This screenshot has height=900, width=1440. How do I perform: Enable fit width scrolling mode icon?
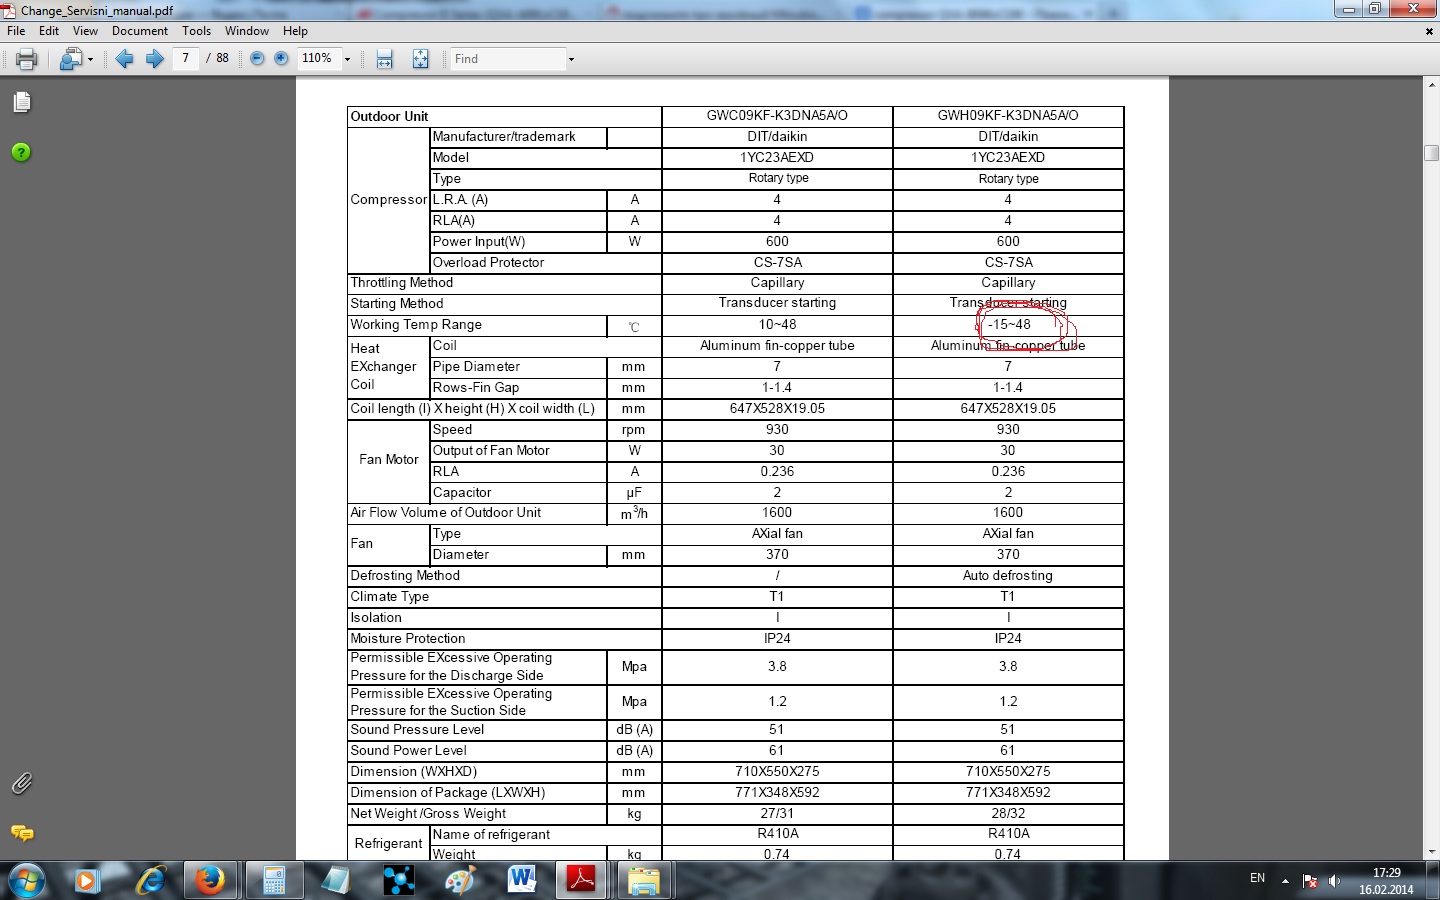pyautogui.click(x=385, y=59)
